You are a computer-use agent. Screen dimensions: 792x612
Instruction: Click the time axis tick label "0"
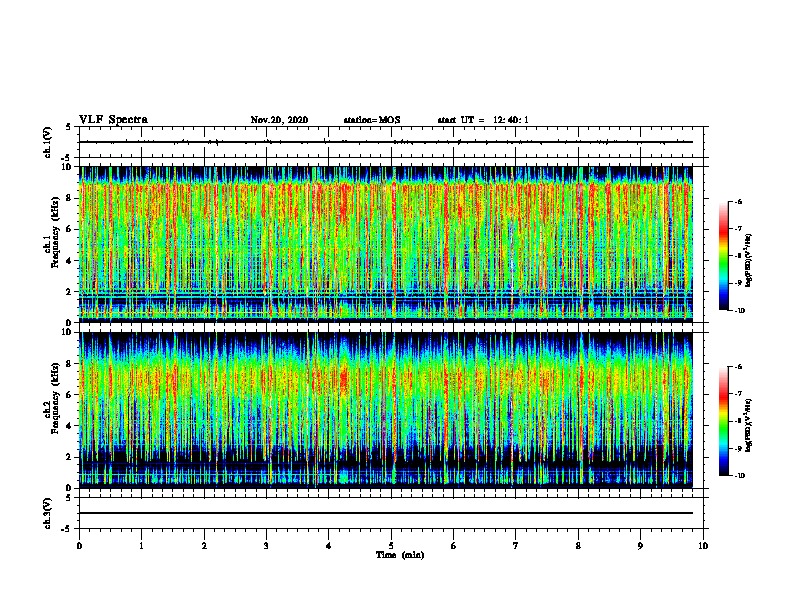[79, 546]
